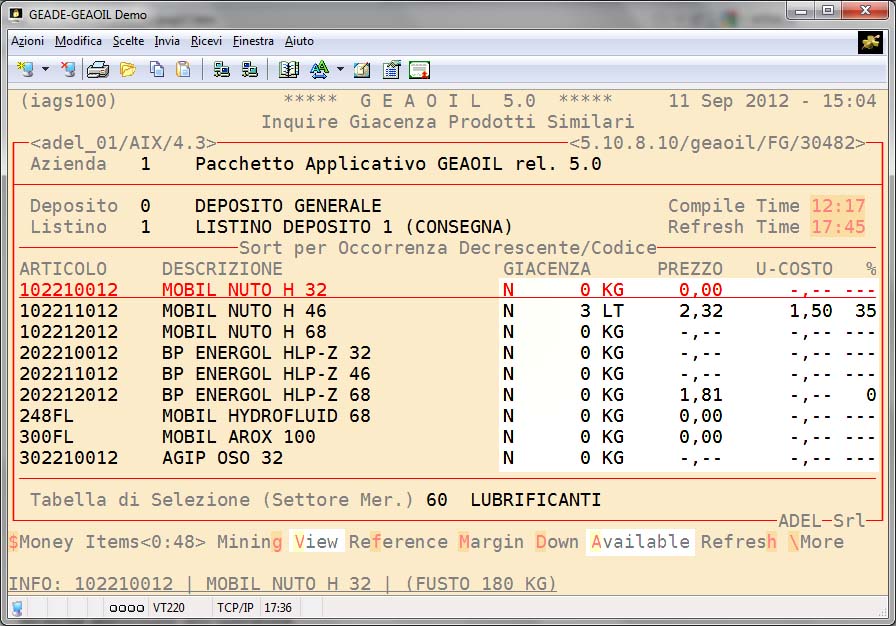Click the new connection toolbar icon
The image size is (896, 626).
(x=26, y=70)
